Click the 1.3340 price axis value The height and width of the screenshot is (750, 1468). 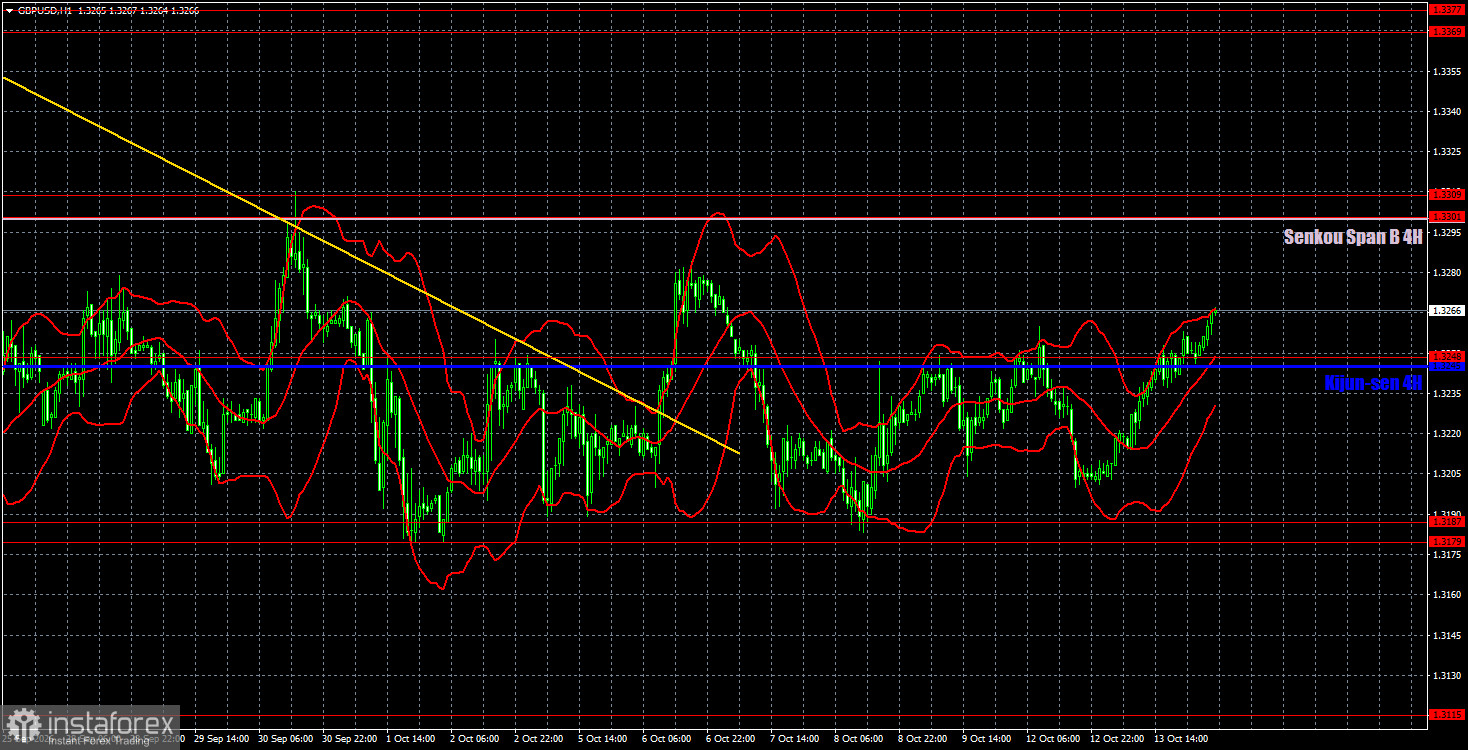[x=1448, y=112]
